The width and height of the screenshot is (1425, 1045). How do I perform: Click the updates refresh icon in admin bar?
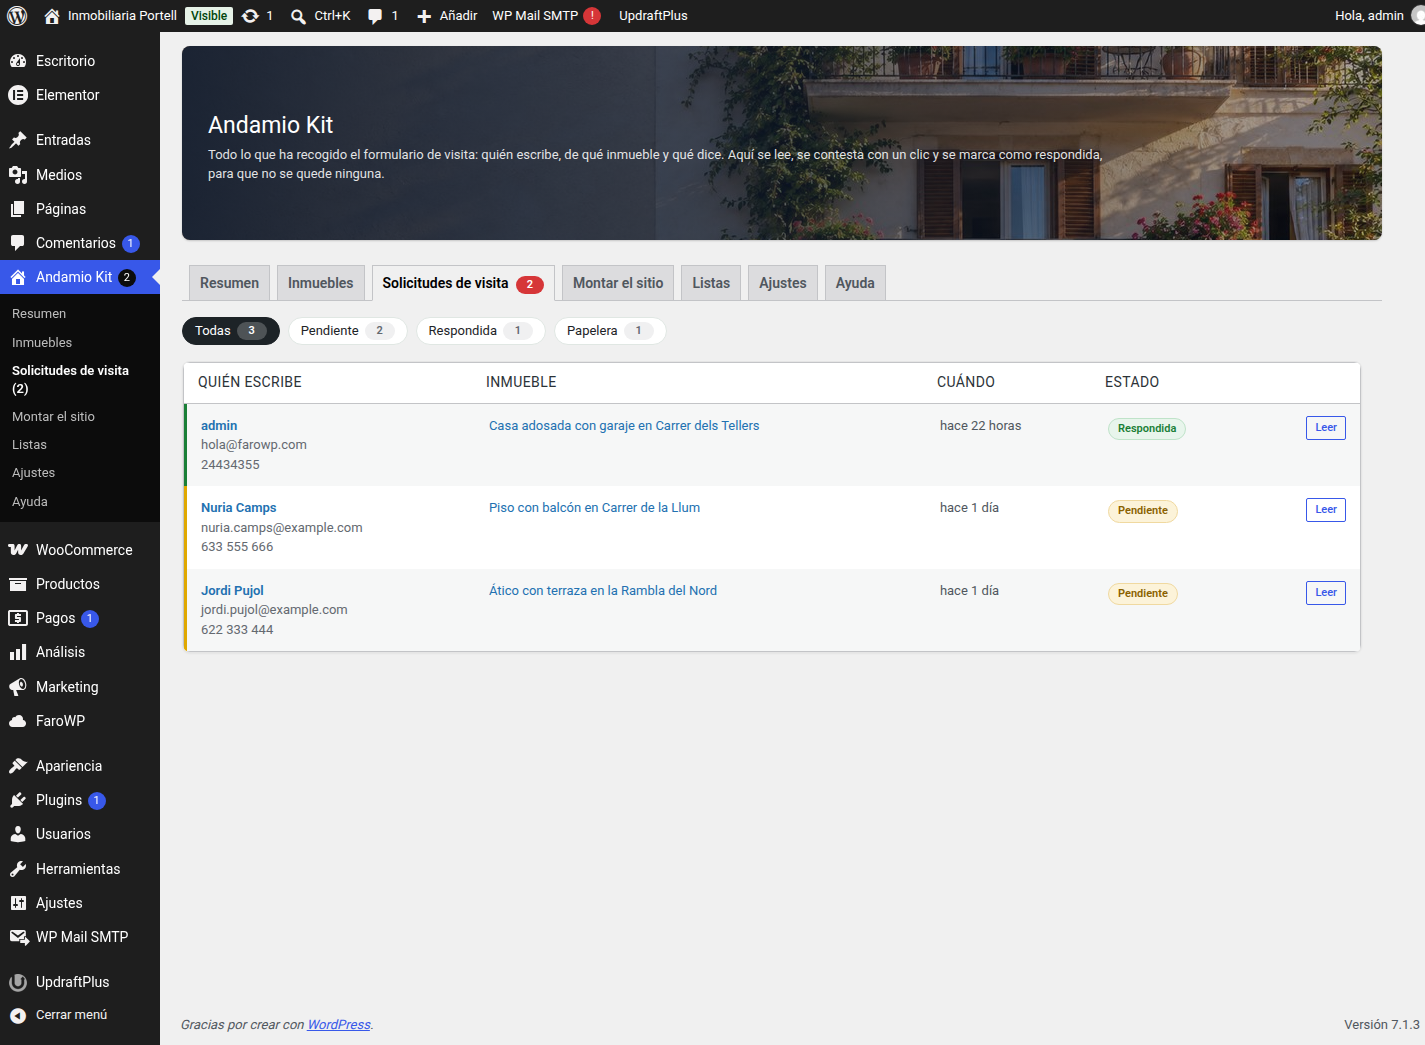point(250,16)
